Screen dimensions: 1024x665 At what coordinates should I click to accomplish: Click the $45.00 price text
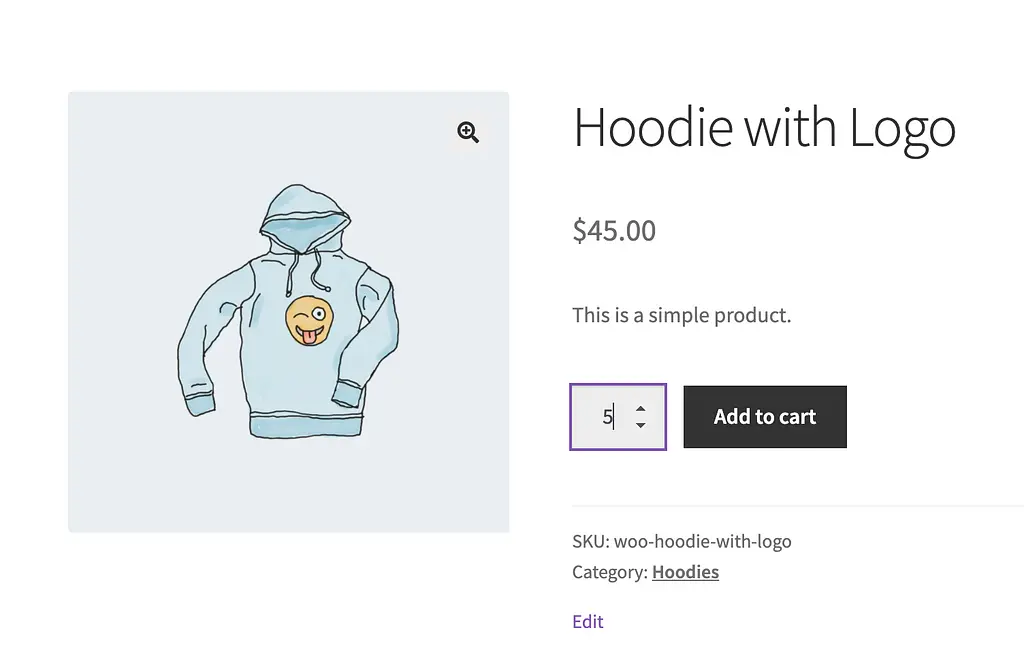pyautogui.click(x=614, y=231)
